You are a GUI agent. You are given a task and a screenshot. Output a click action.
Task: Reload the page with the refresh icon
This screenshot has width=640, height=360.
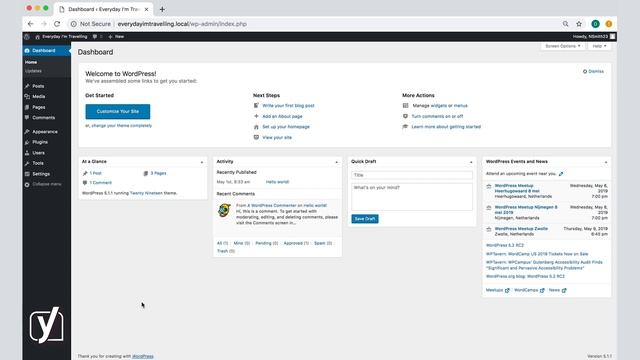tap(57, 24)
